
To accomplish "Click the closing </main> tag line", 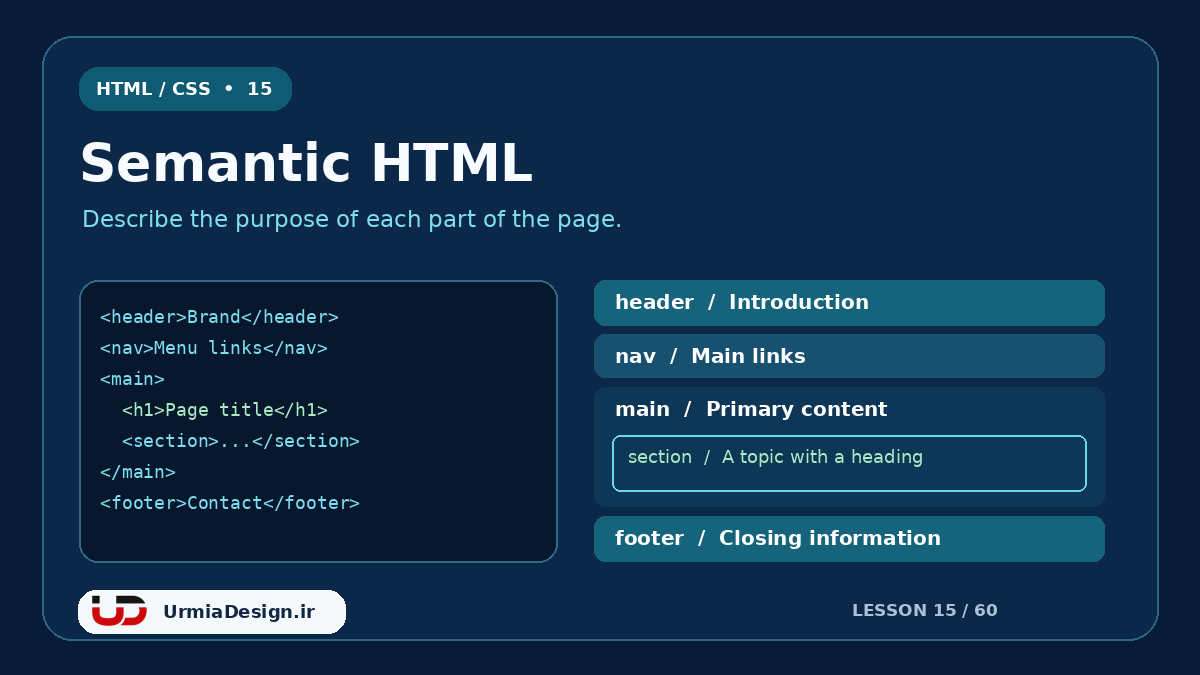I will (x=138, y=472).
